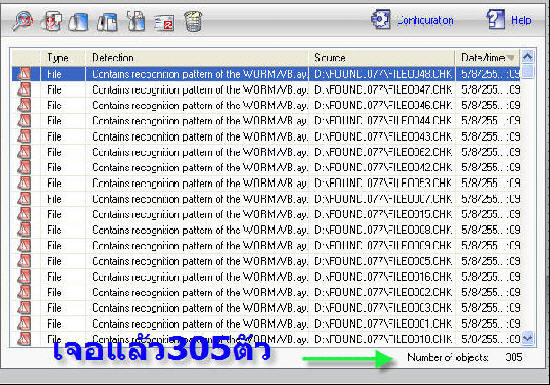Image resolution: width=550 pixels, height=385 pixels.
Task: Select source D:\FOUND.077\FILE0016.CHK
Action: coord(383,277)
